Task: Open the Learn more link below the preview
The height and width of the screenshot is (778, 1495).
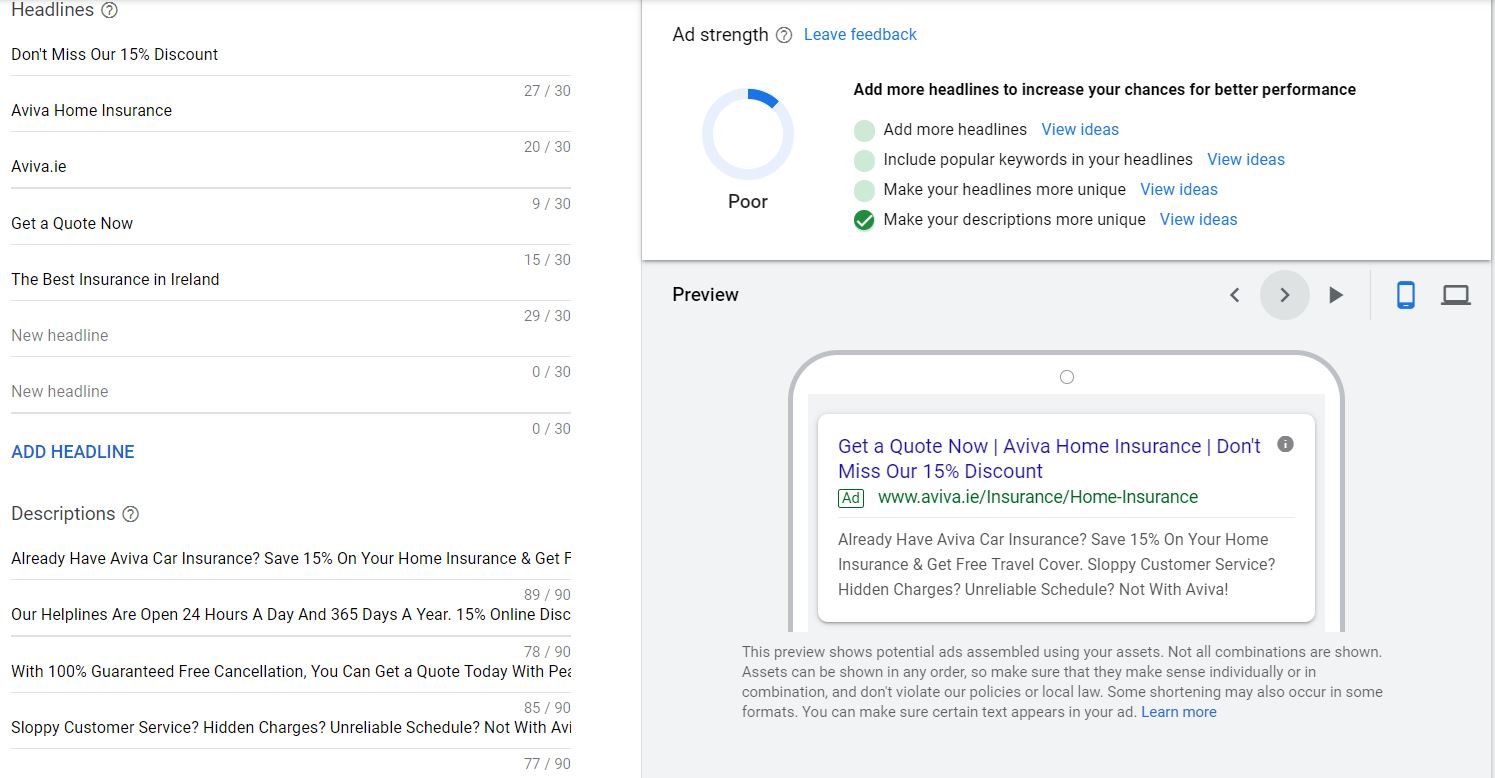Action: pos(1178,711)
